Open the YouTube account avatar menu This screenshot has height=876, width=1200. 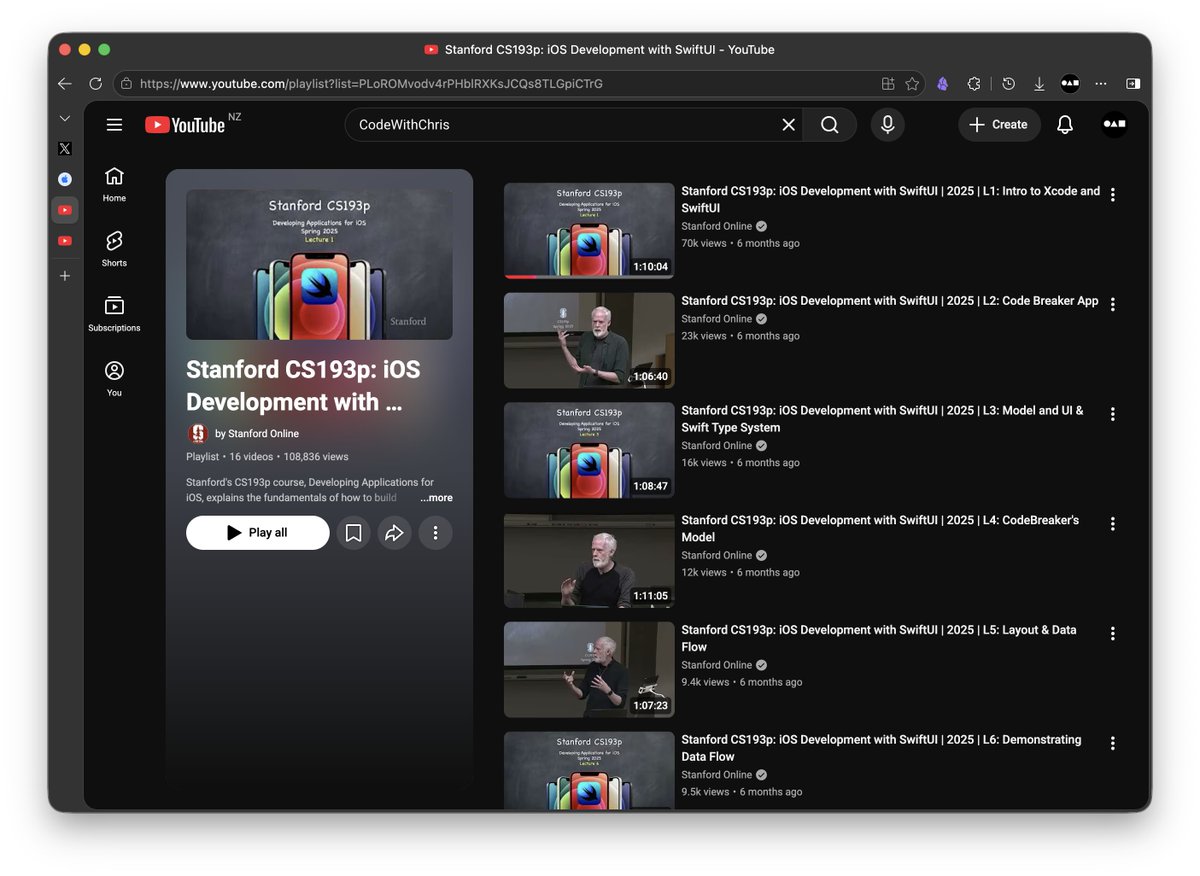[1114, 125]
